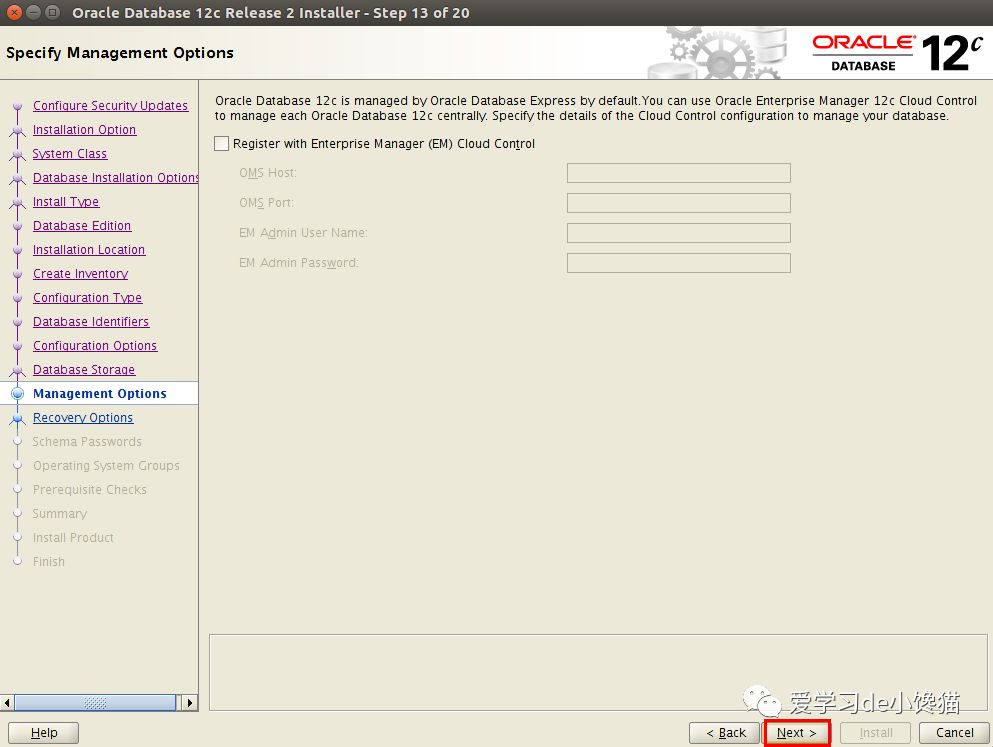Jump to Installation Location step
This screenshot has height=747, width=993.
(x=89, y=249)
